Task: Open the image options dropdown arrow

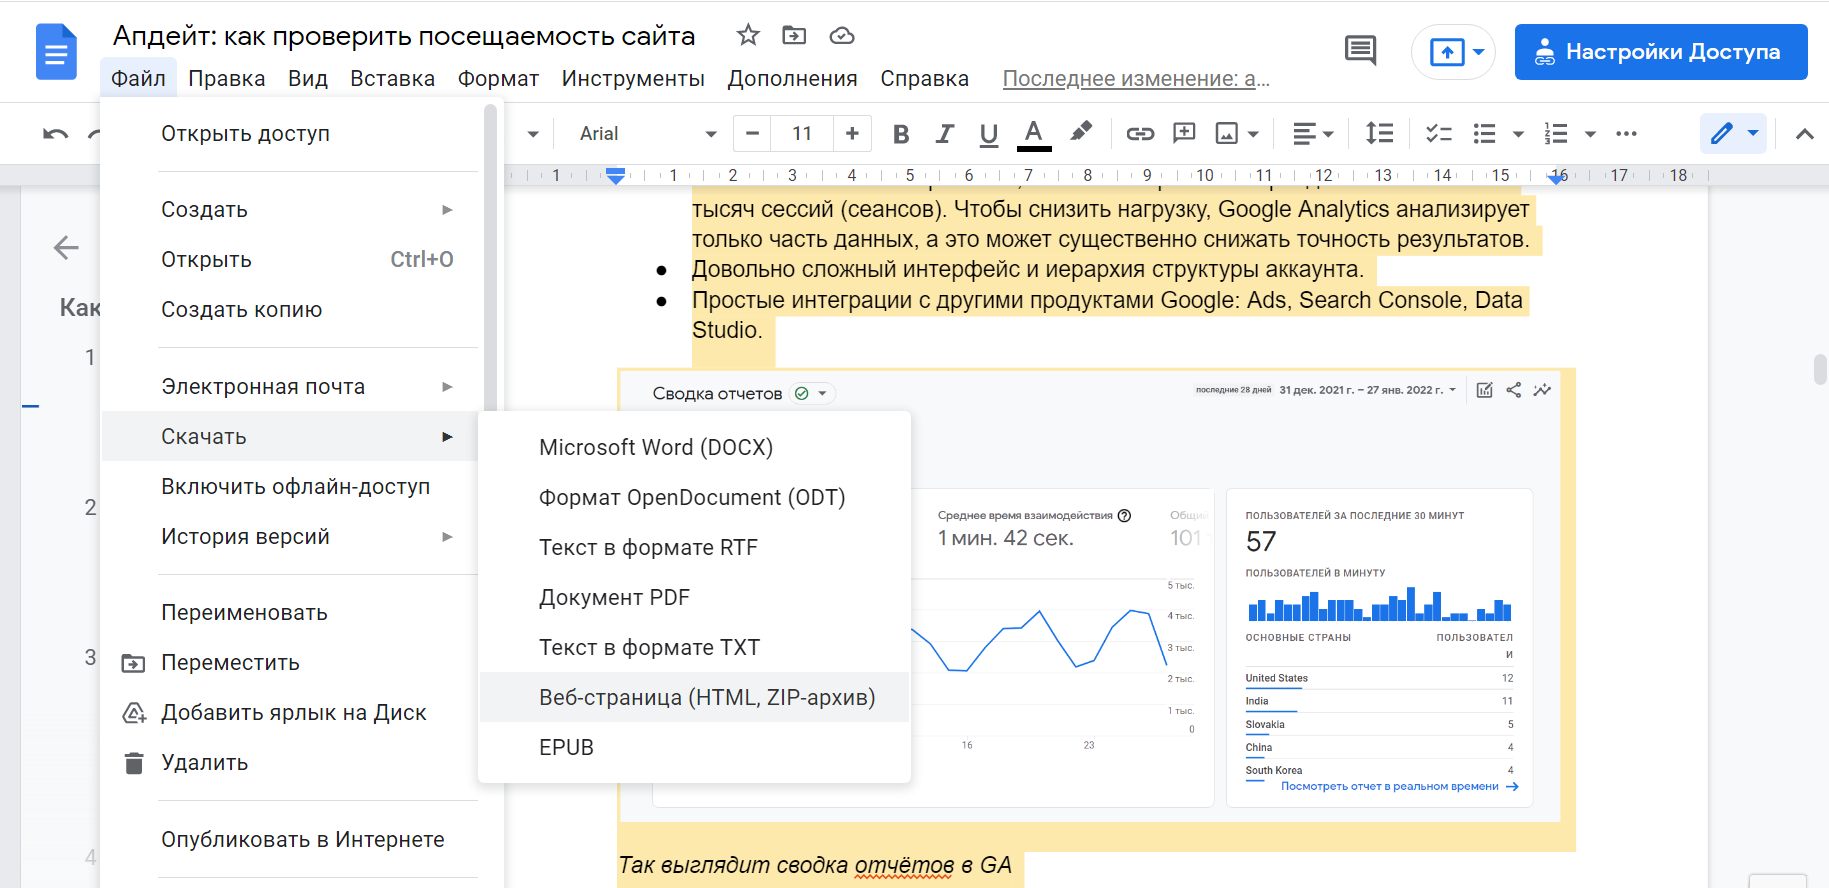Action: point(1253,134)
